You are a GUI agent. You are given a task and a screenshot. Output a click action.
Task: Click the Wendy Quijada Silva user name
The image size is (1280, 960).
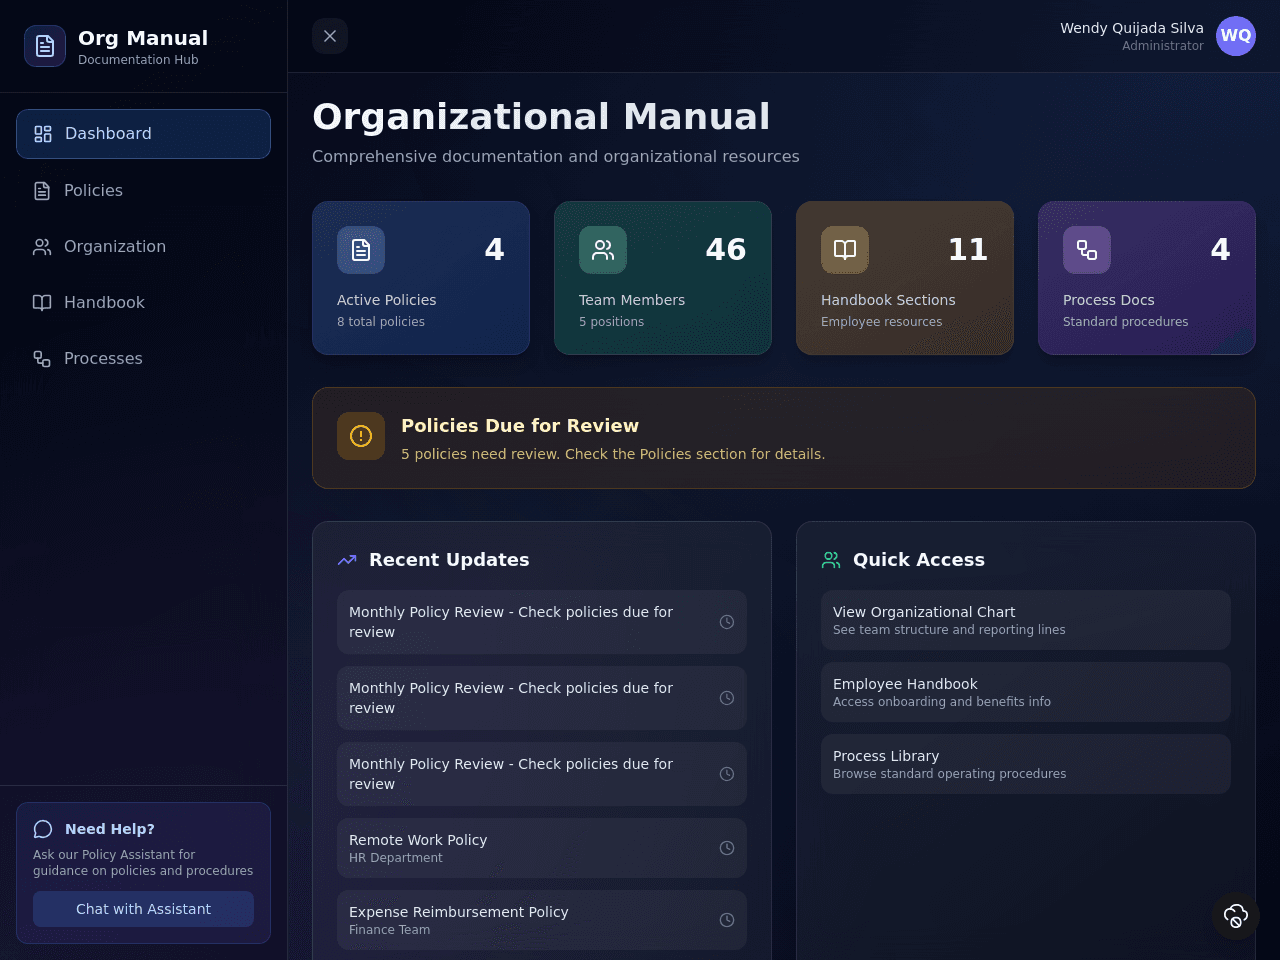pos(1132,28)
